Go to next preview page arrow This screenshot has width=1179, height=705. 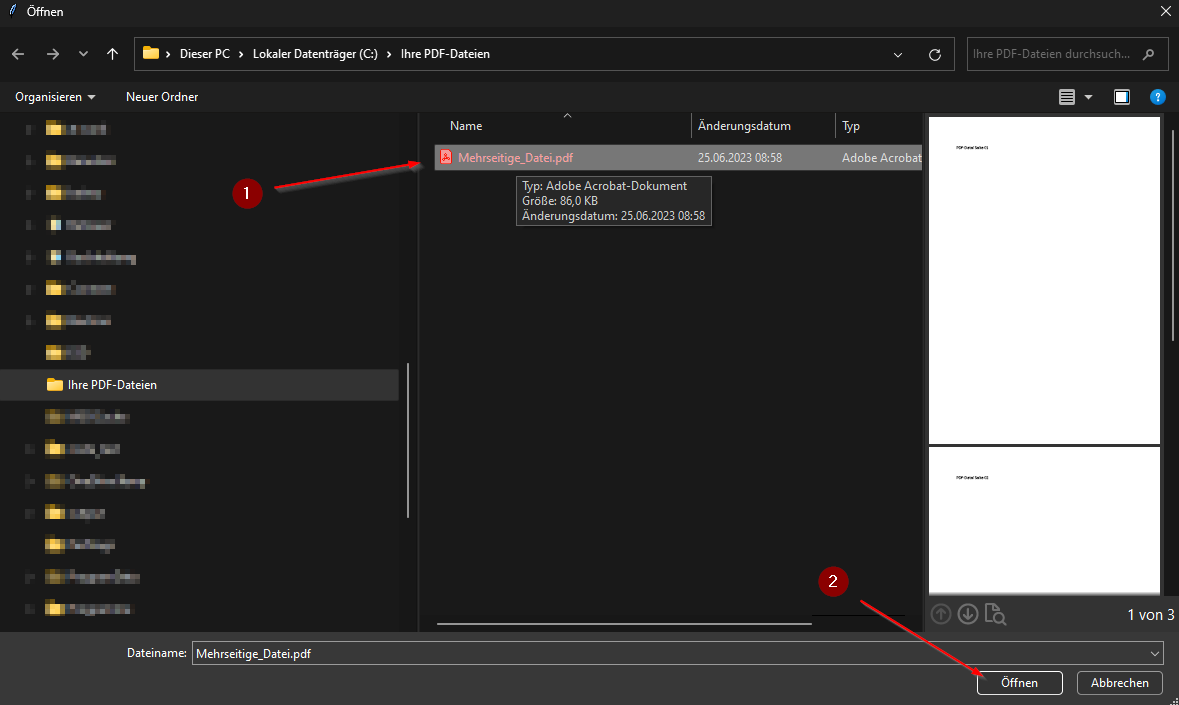(967, 614)
